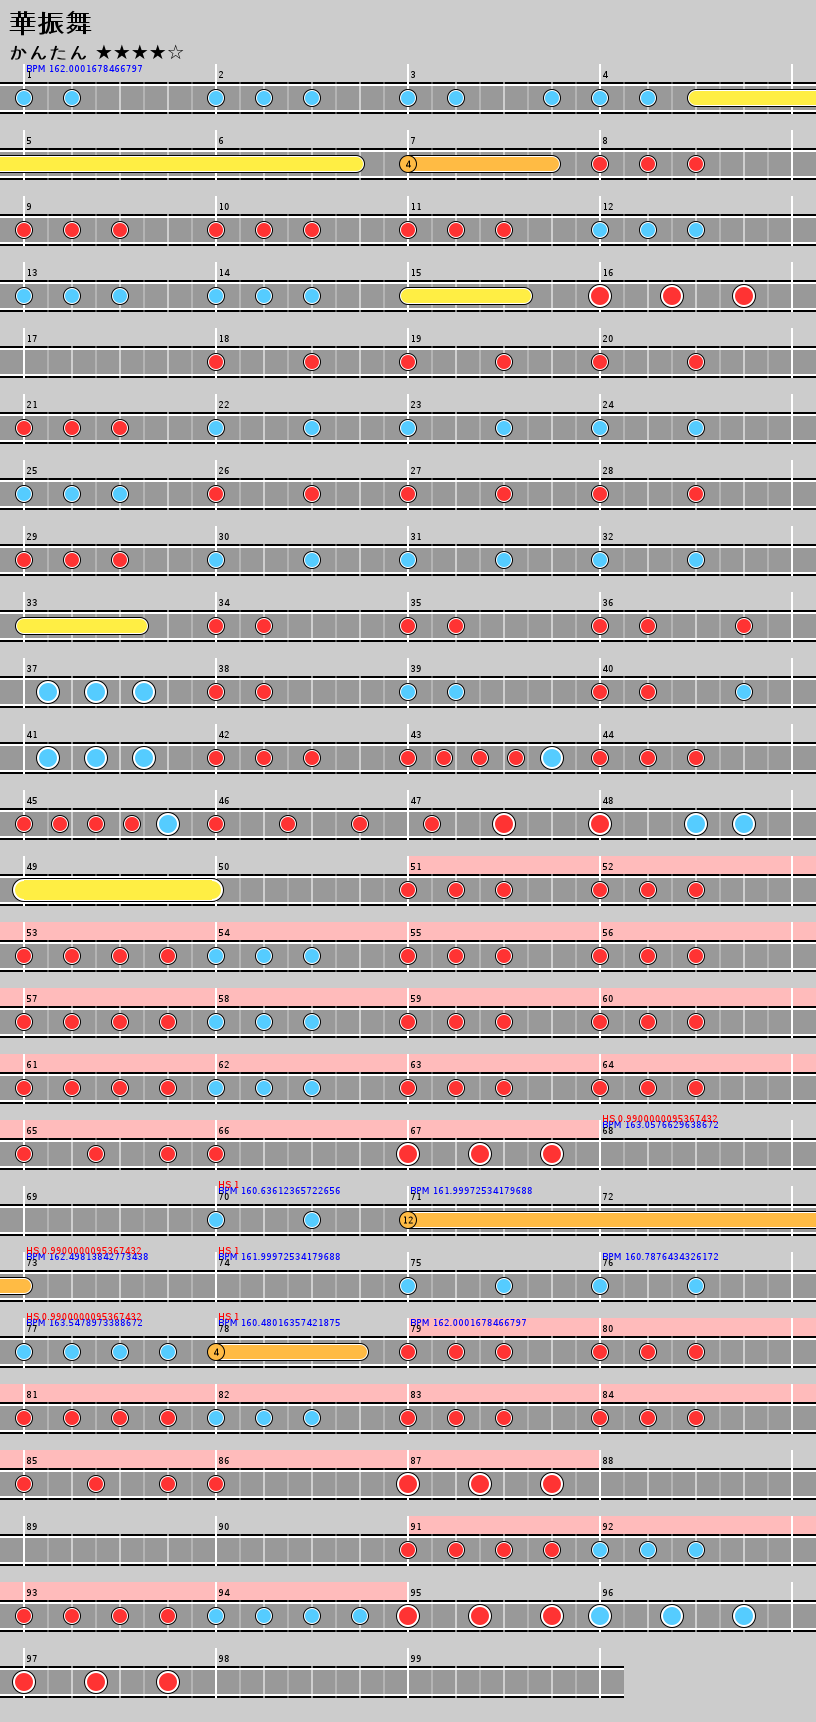Click the large blue note in measure 43
This screenshot has width=816, height=1722.
pos(552,758)
